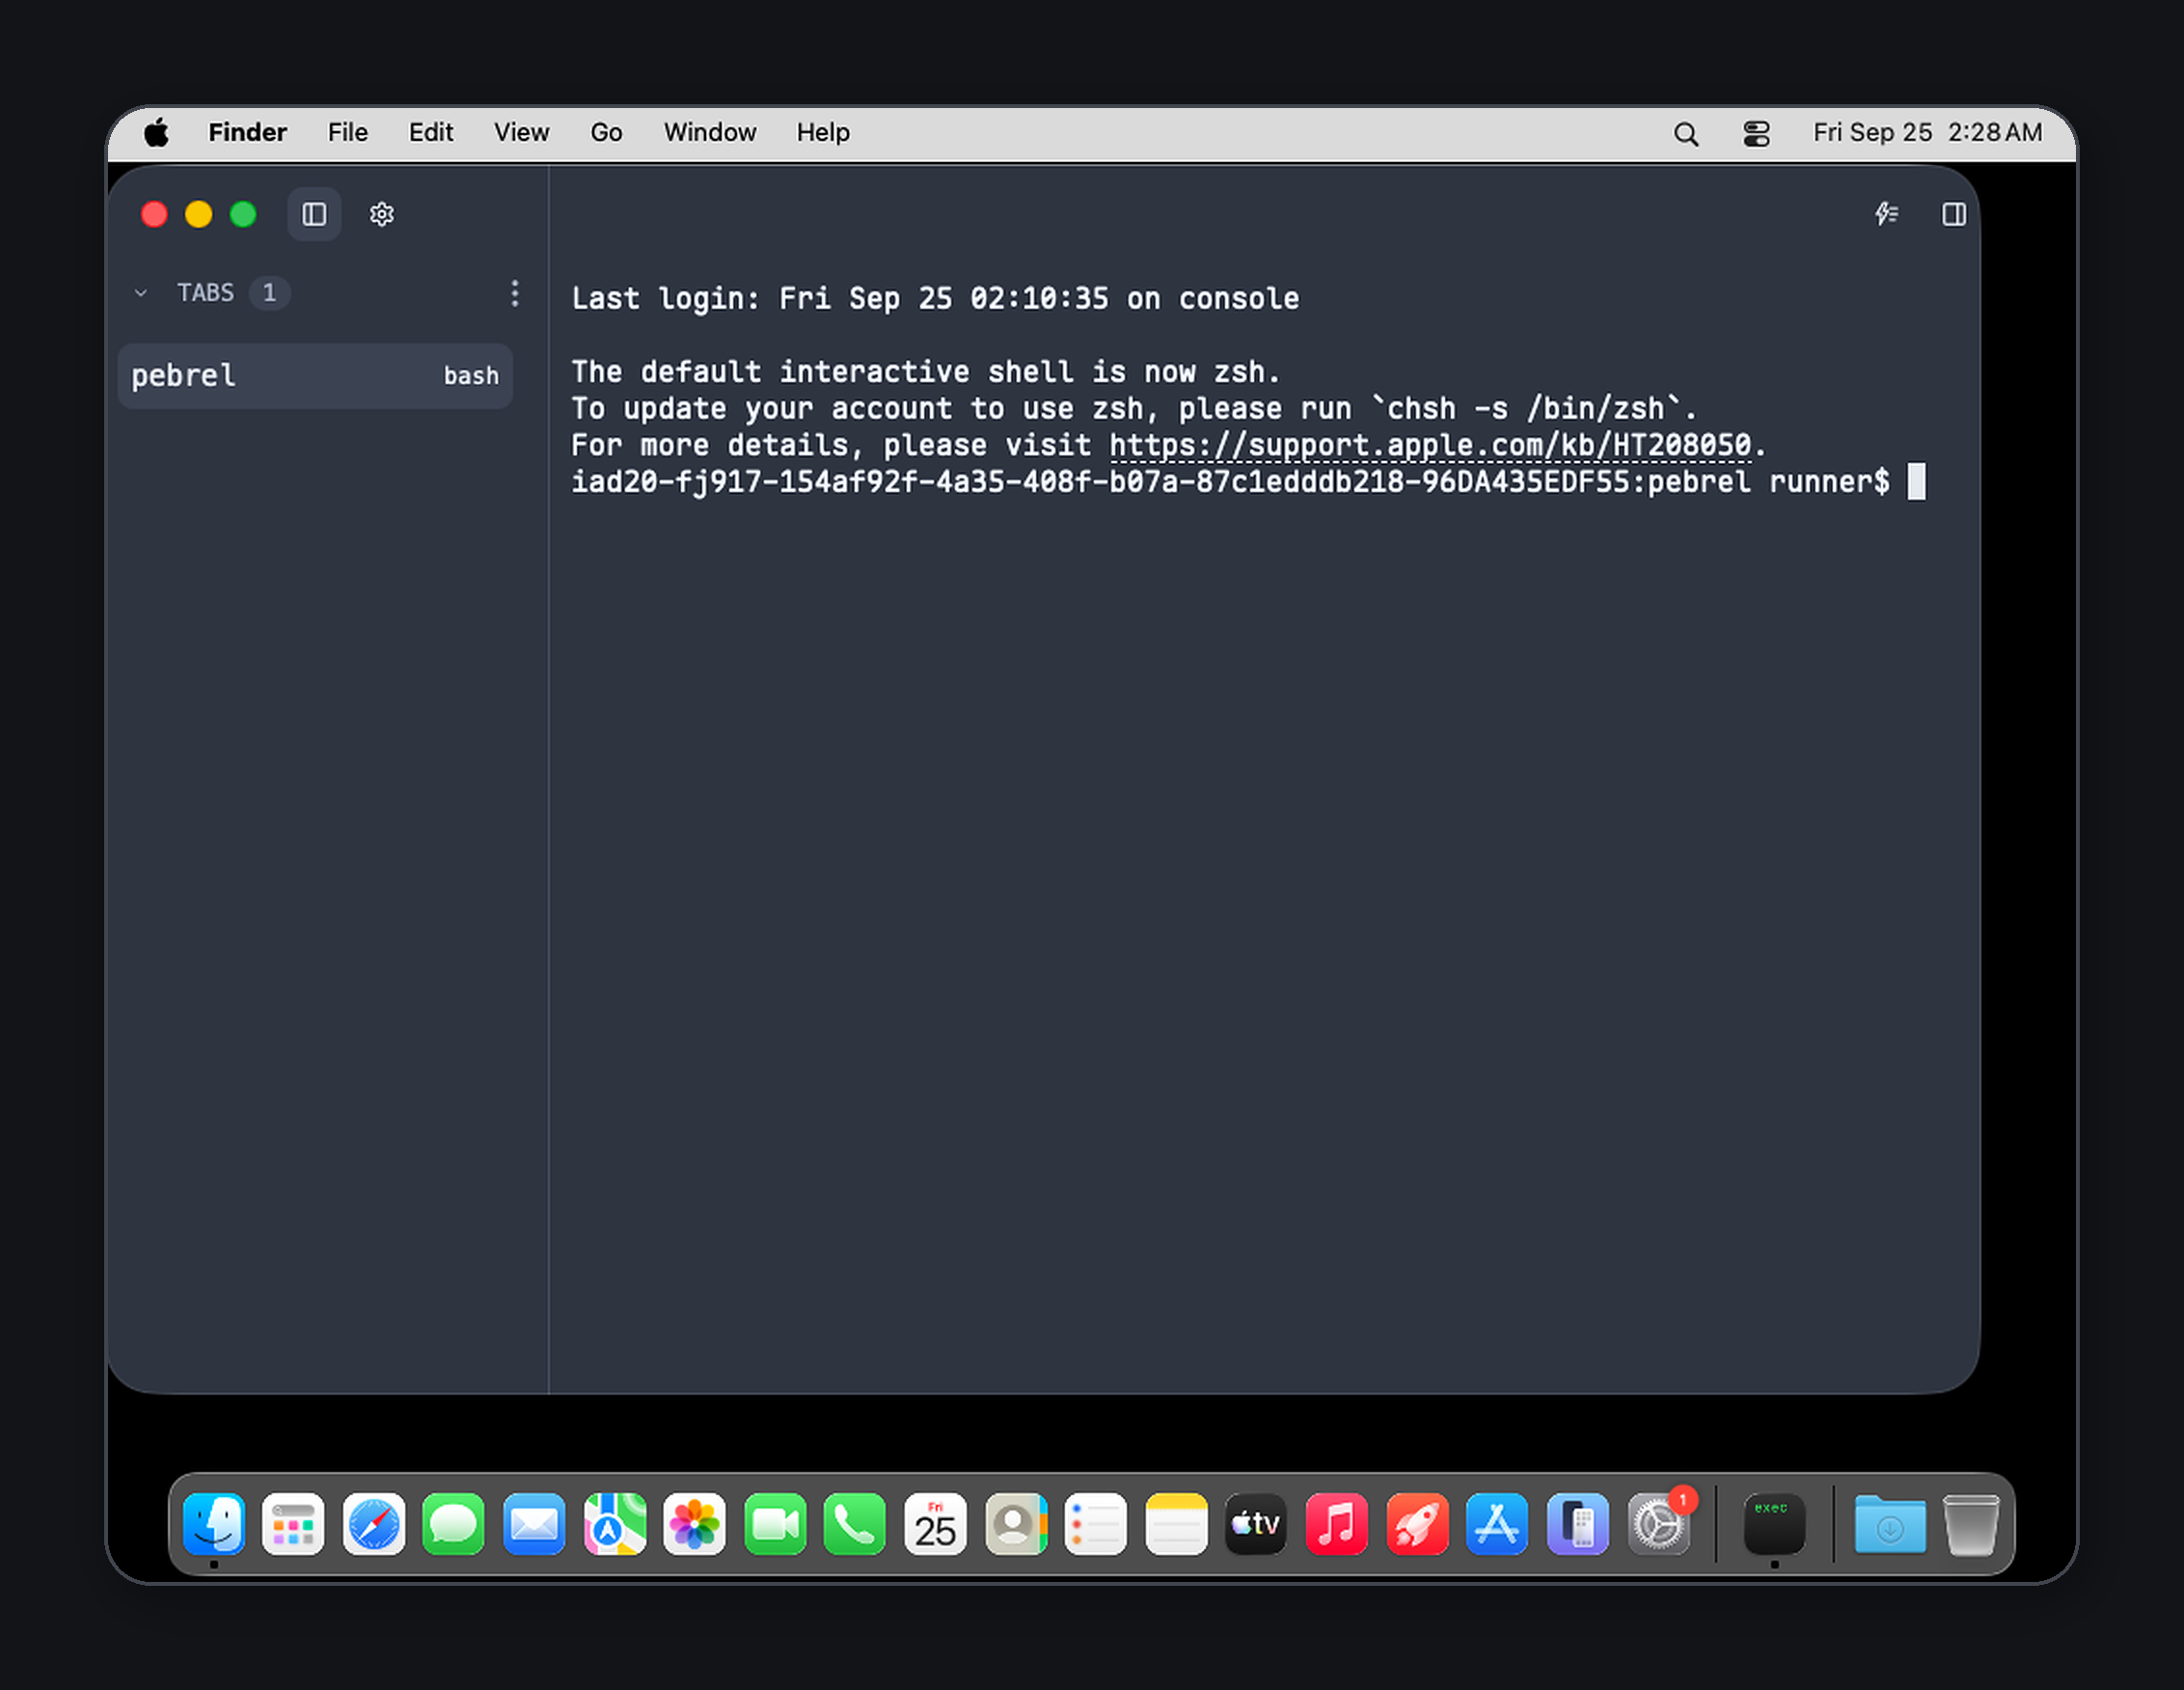Open Spotlight search in menu bar
The height and width of the screenshot is (1690, 2184).
coord(1686,133)
